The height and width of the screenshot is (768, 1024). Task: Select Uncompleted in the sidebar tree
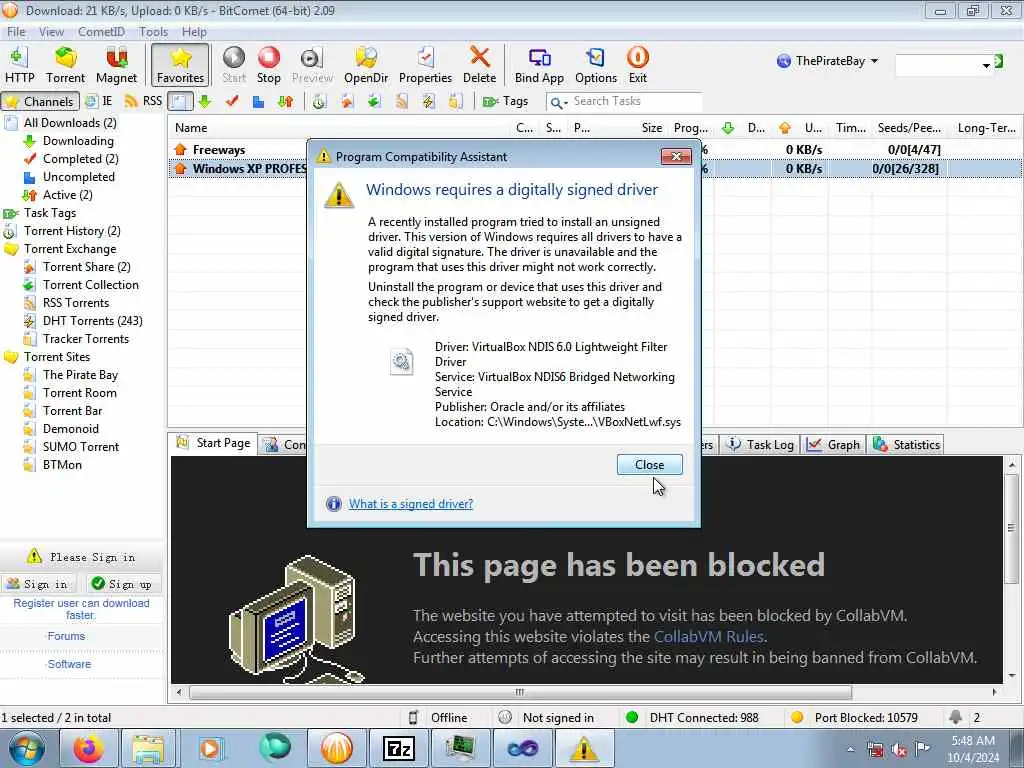[x=78, y=177]
